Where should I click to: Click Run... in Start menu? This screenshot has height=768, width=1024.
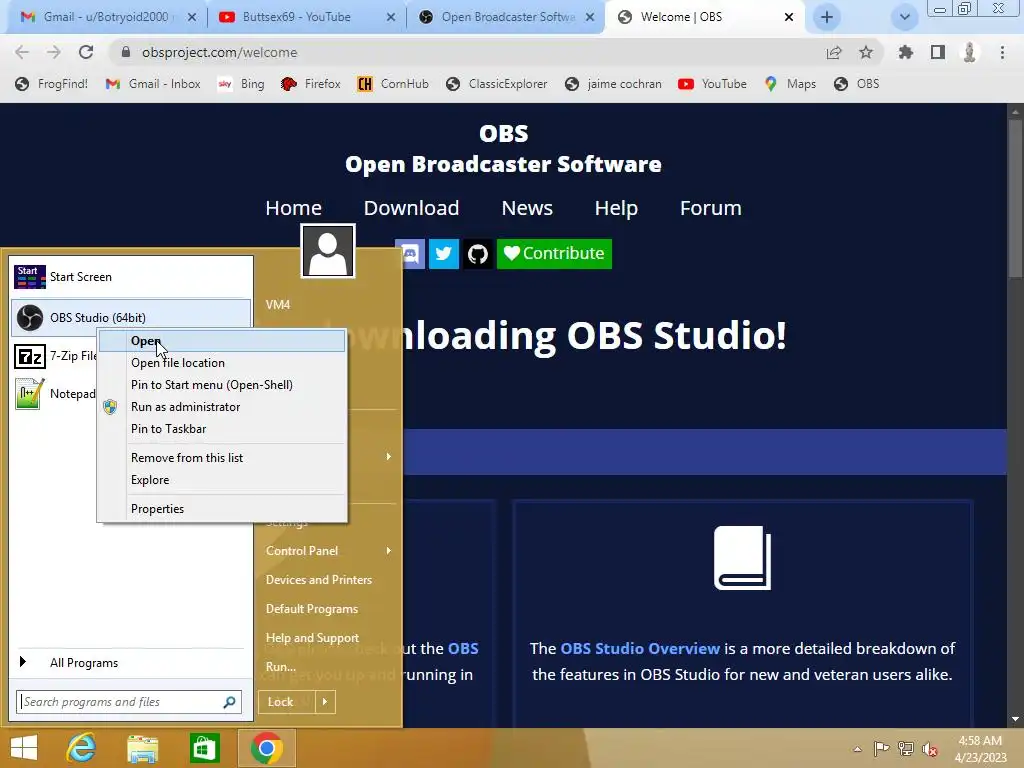tap(281, 667)
